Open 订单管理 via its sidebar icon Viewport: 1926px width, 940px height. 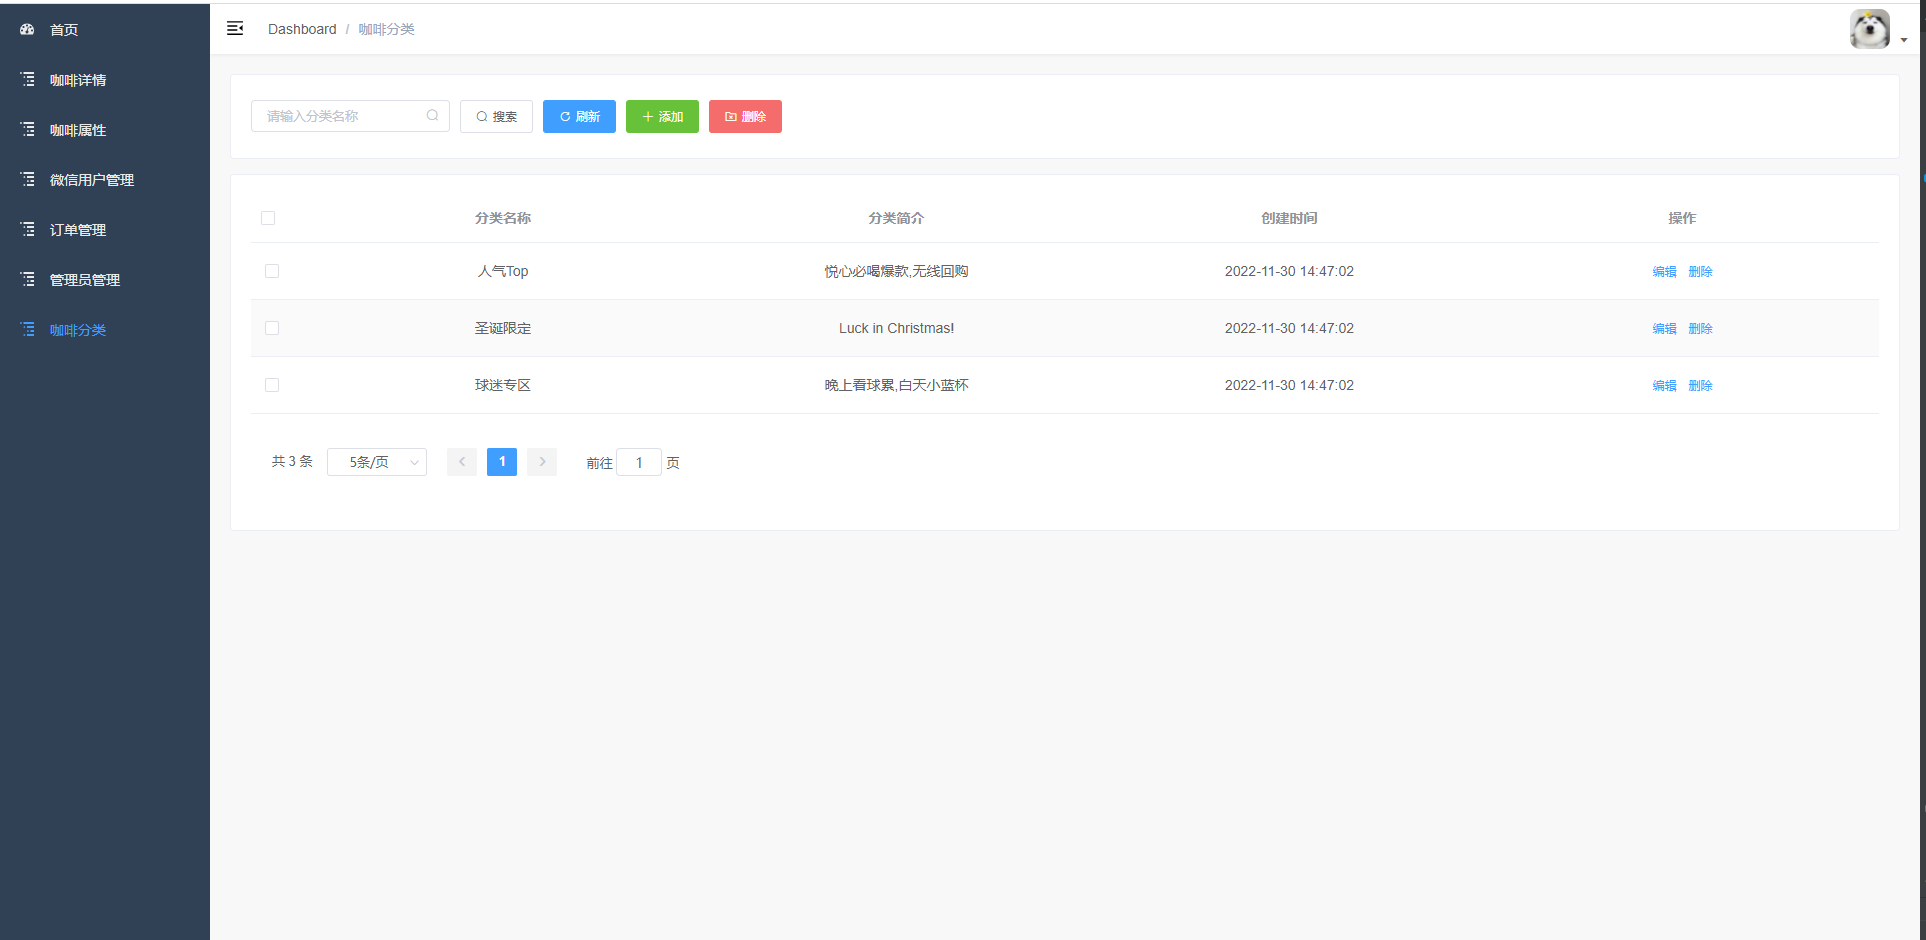tap(26, 229)
